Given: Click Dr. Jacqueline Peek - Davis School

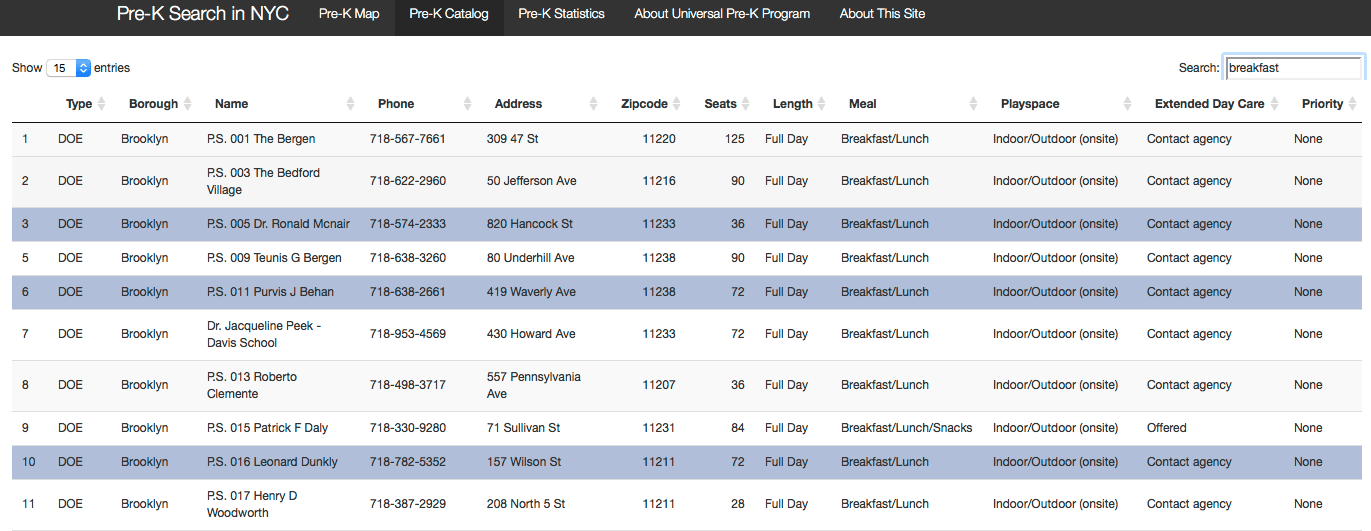Looking at the screenshot, I should point(264,334).
